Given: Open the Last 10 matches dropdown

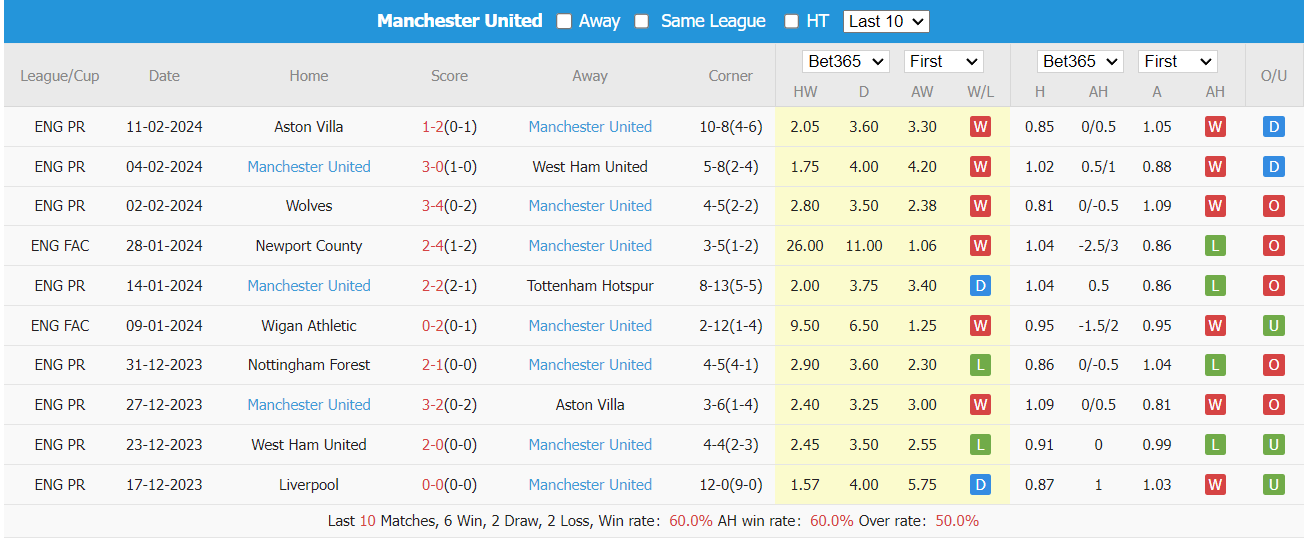Looking at the screenshot, I should coord(886,21).
